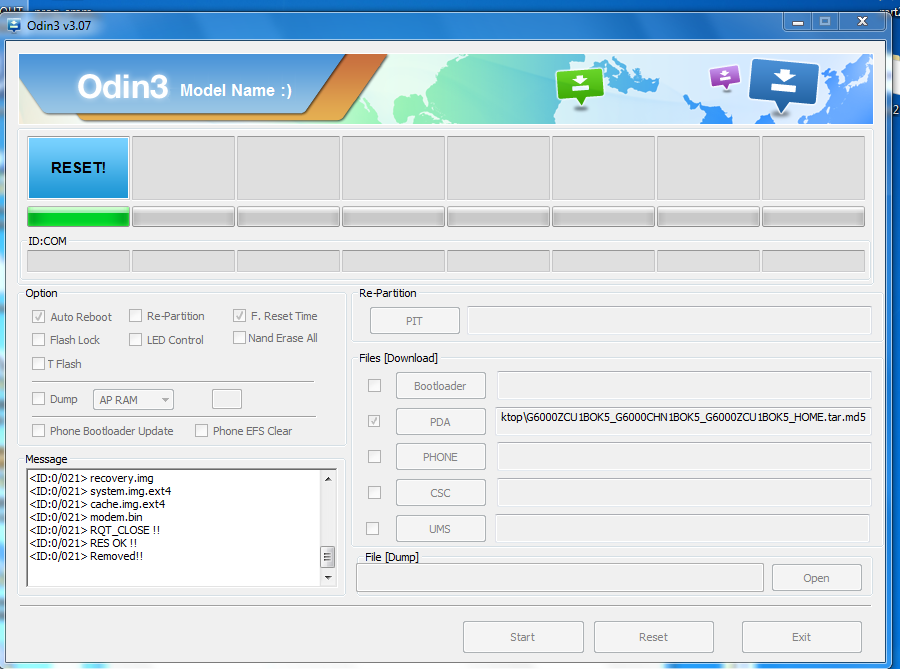Maximize the Odin3 window
Viewport: 900px width, 669px height.
[825, 22]
